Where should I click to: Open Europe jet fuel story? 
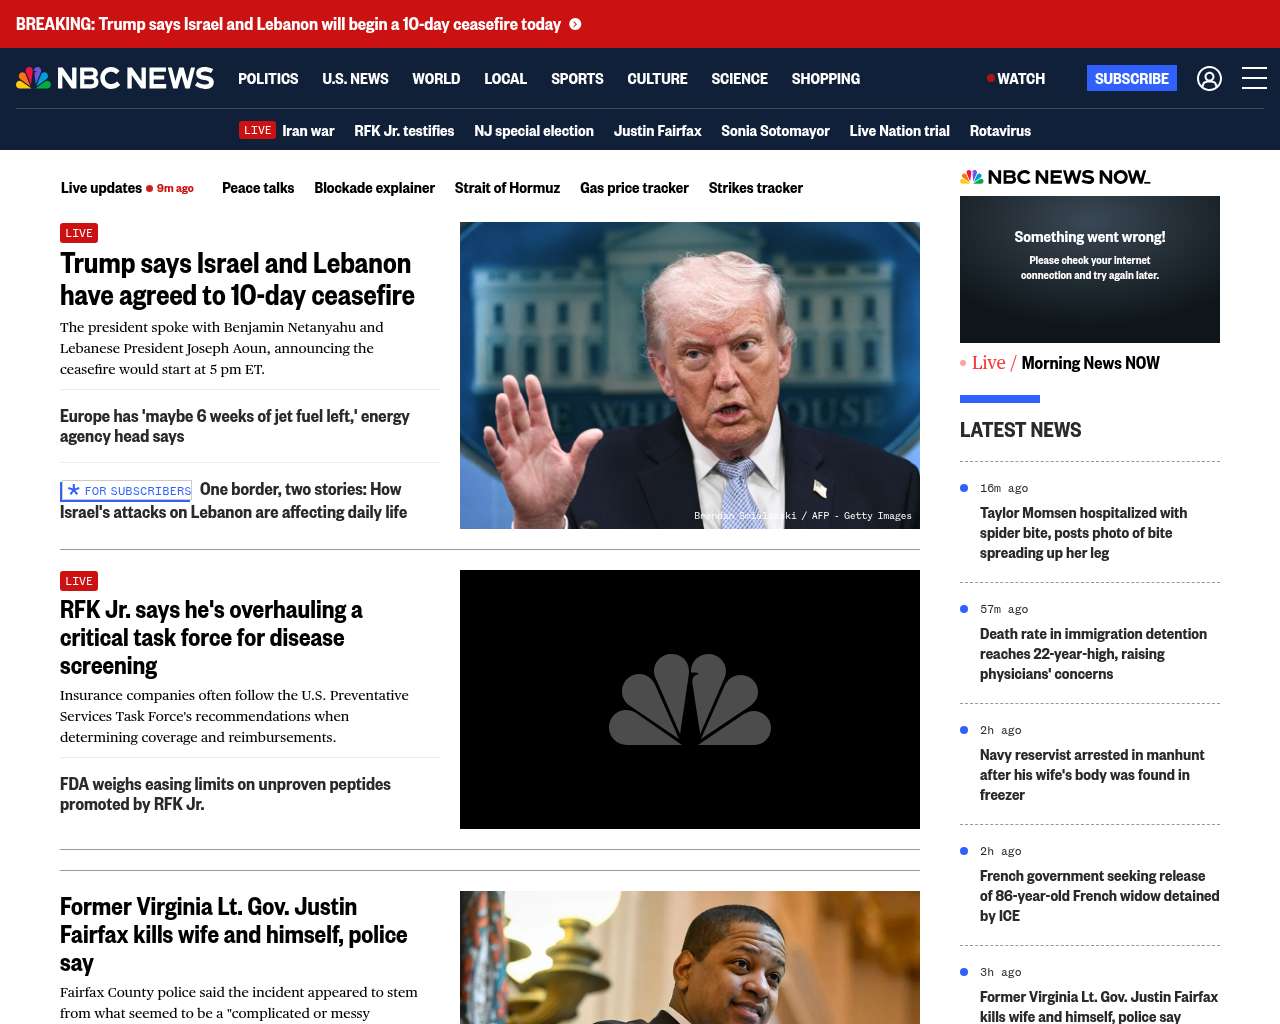pos(235,426)
